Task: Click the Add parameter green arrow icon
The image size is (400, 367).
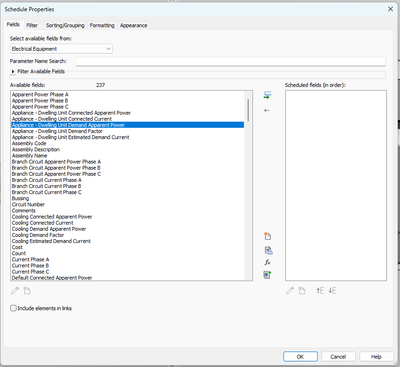Action: click(x=267, y=95)
